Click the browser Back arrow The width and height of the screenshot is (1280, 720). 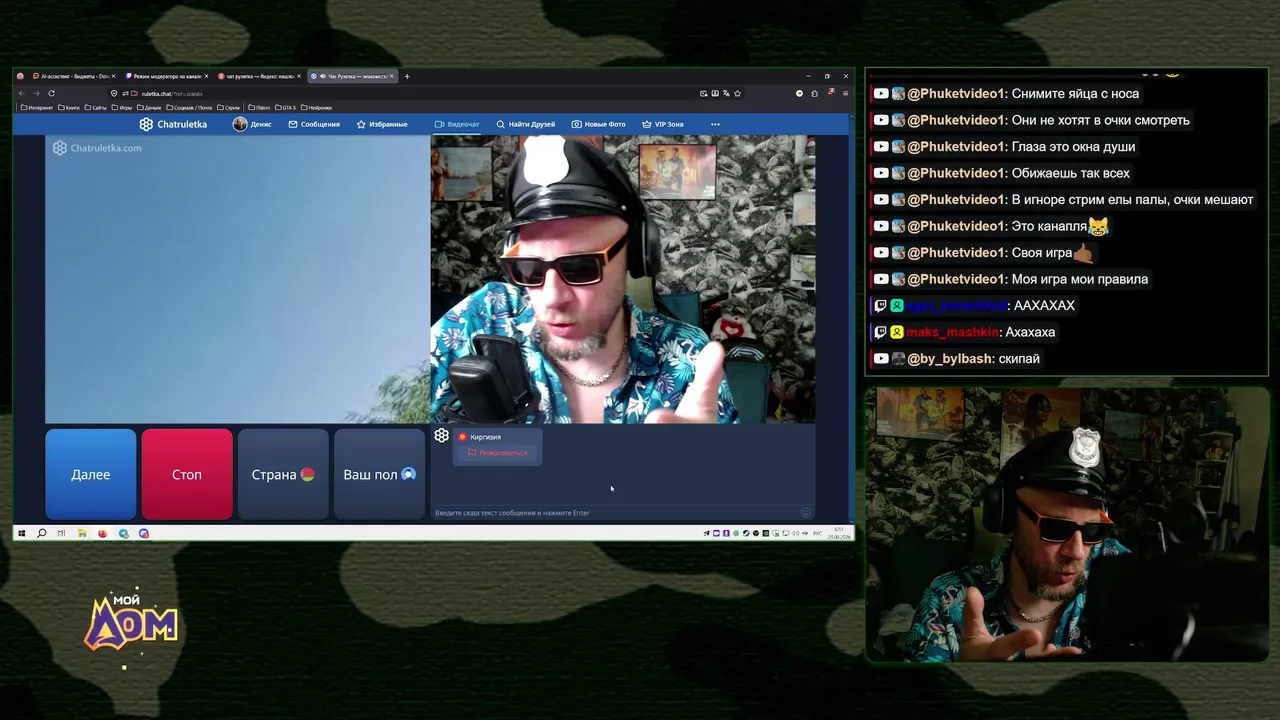pos(22,93)
